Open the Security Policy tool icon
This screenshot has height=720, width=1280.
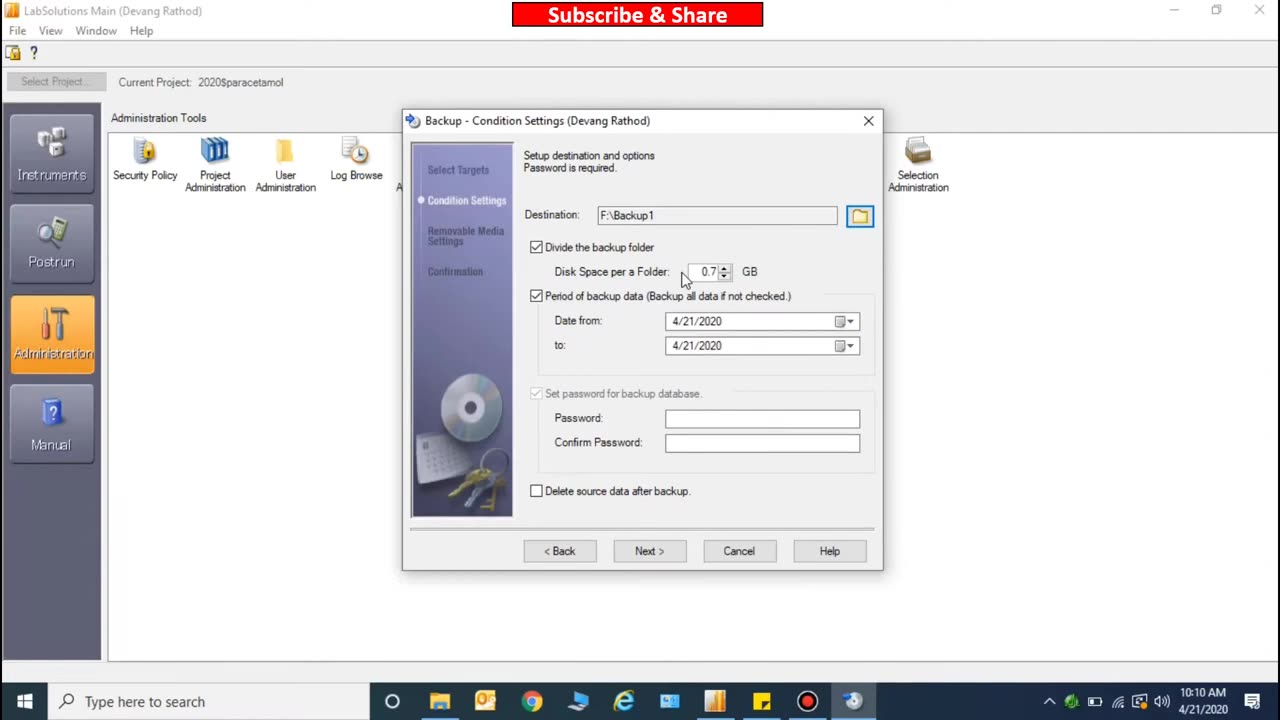click(x=145, y=152)
